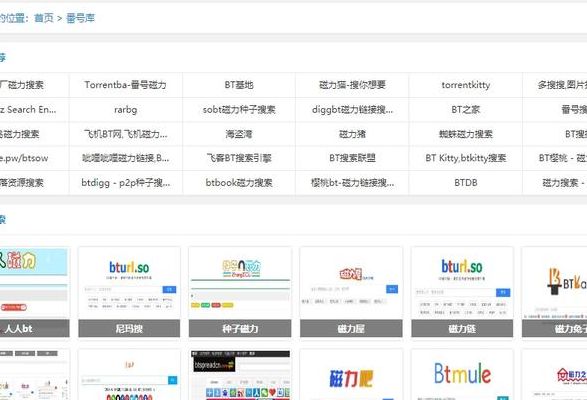587x400 pixels.
Task: Open the BT基地 link
Action: click(239, 85)
